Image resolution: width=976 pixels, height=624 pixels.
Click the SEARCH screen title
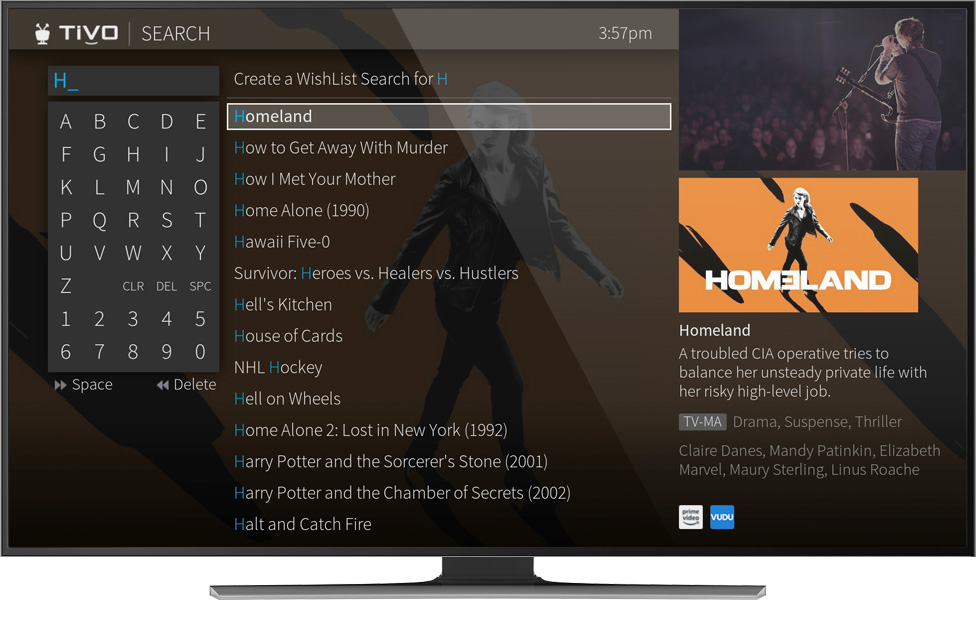click(176, 34)
